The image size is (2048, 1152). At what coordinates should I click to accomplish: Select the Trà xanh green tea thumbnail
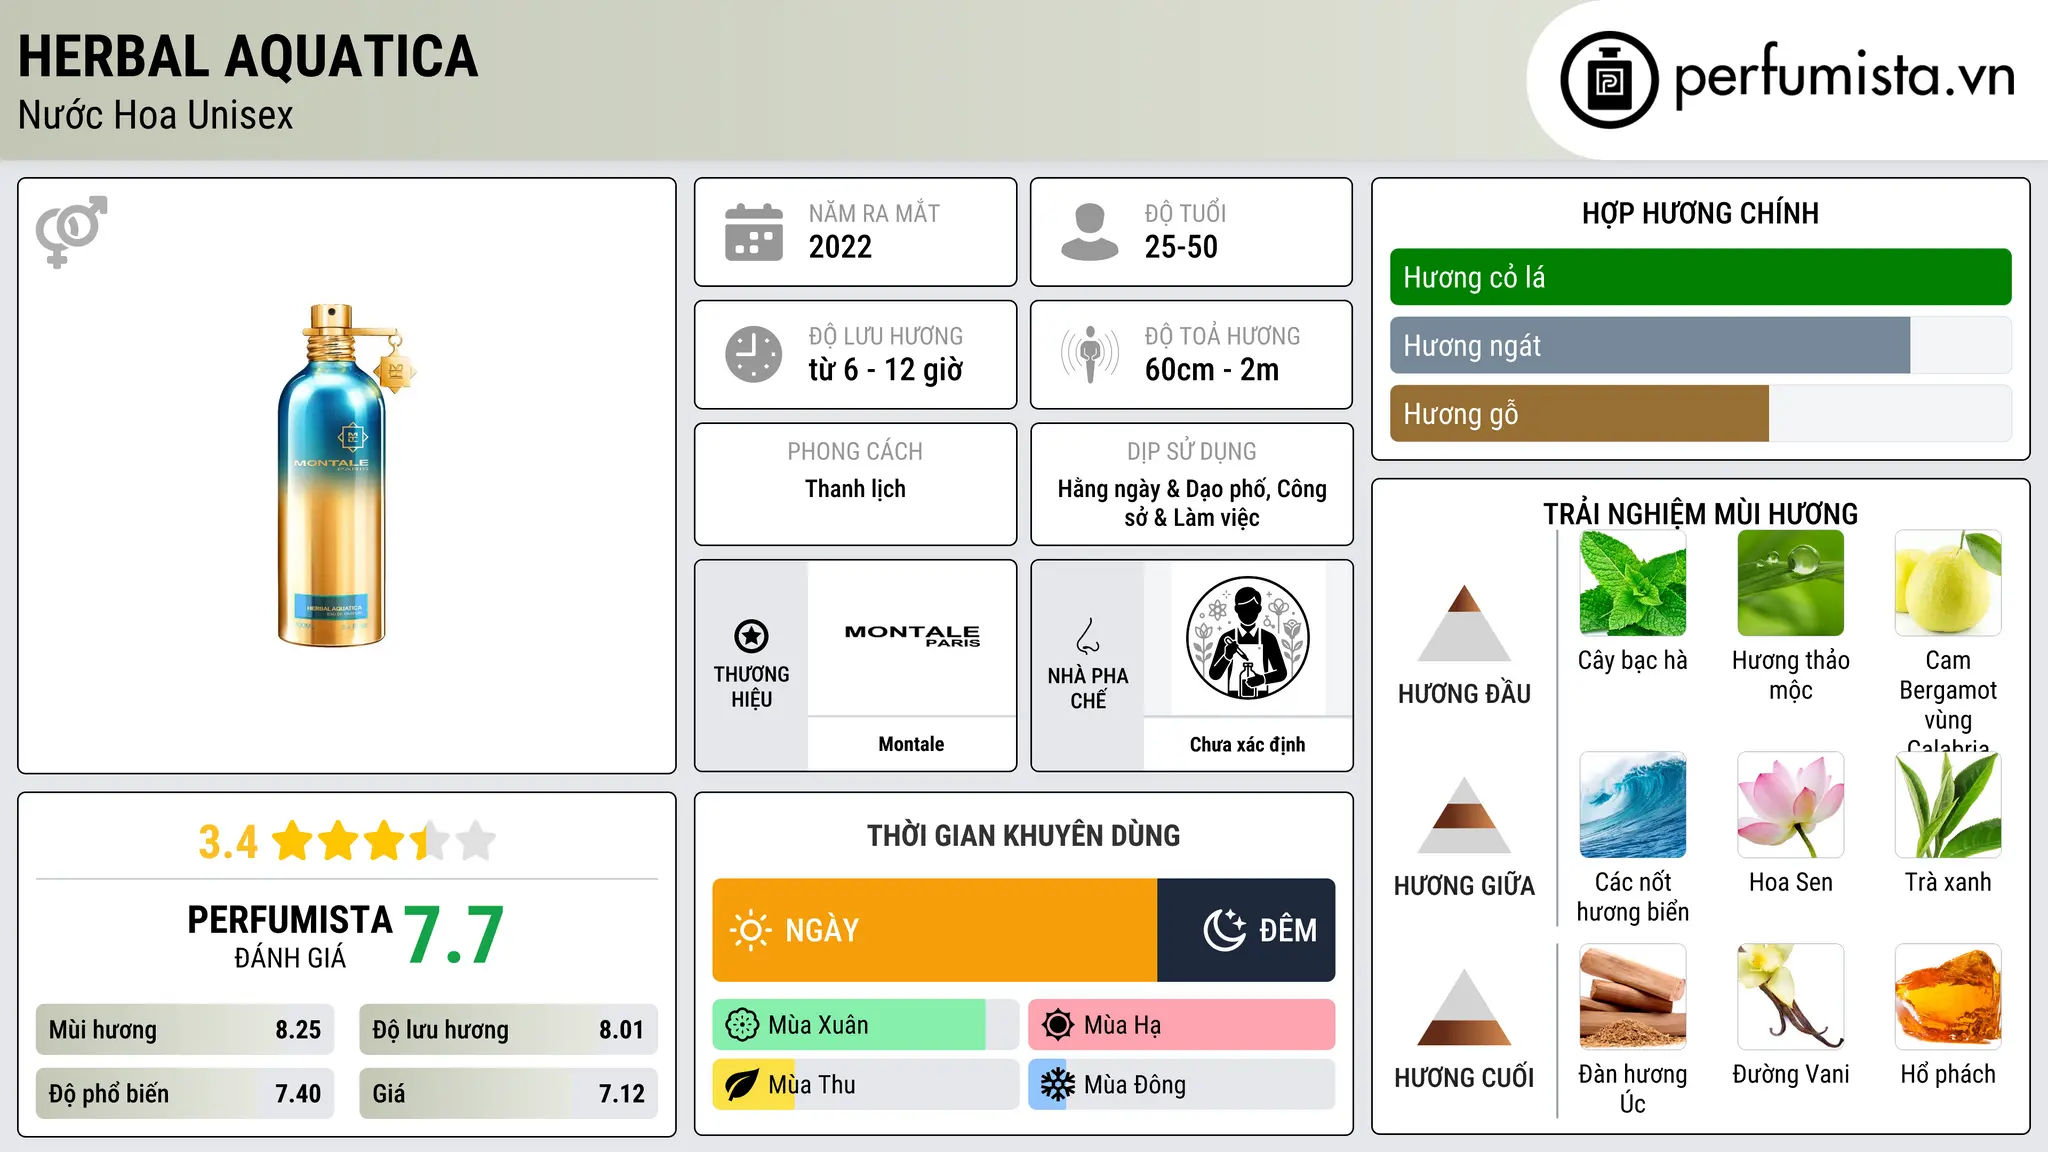[1948, 805]
